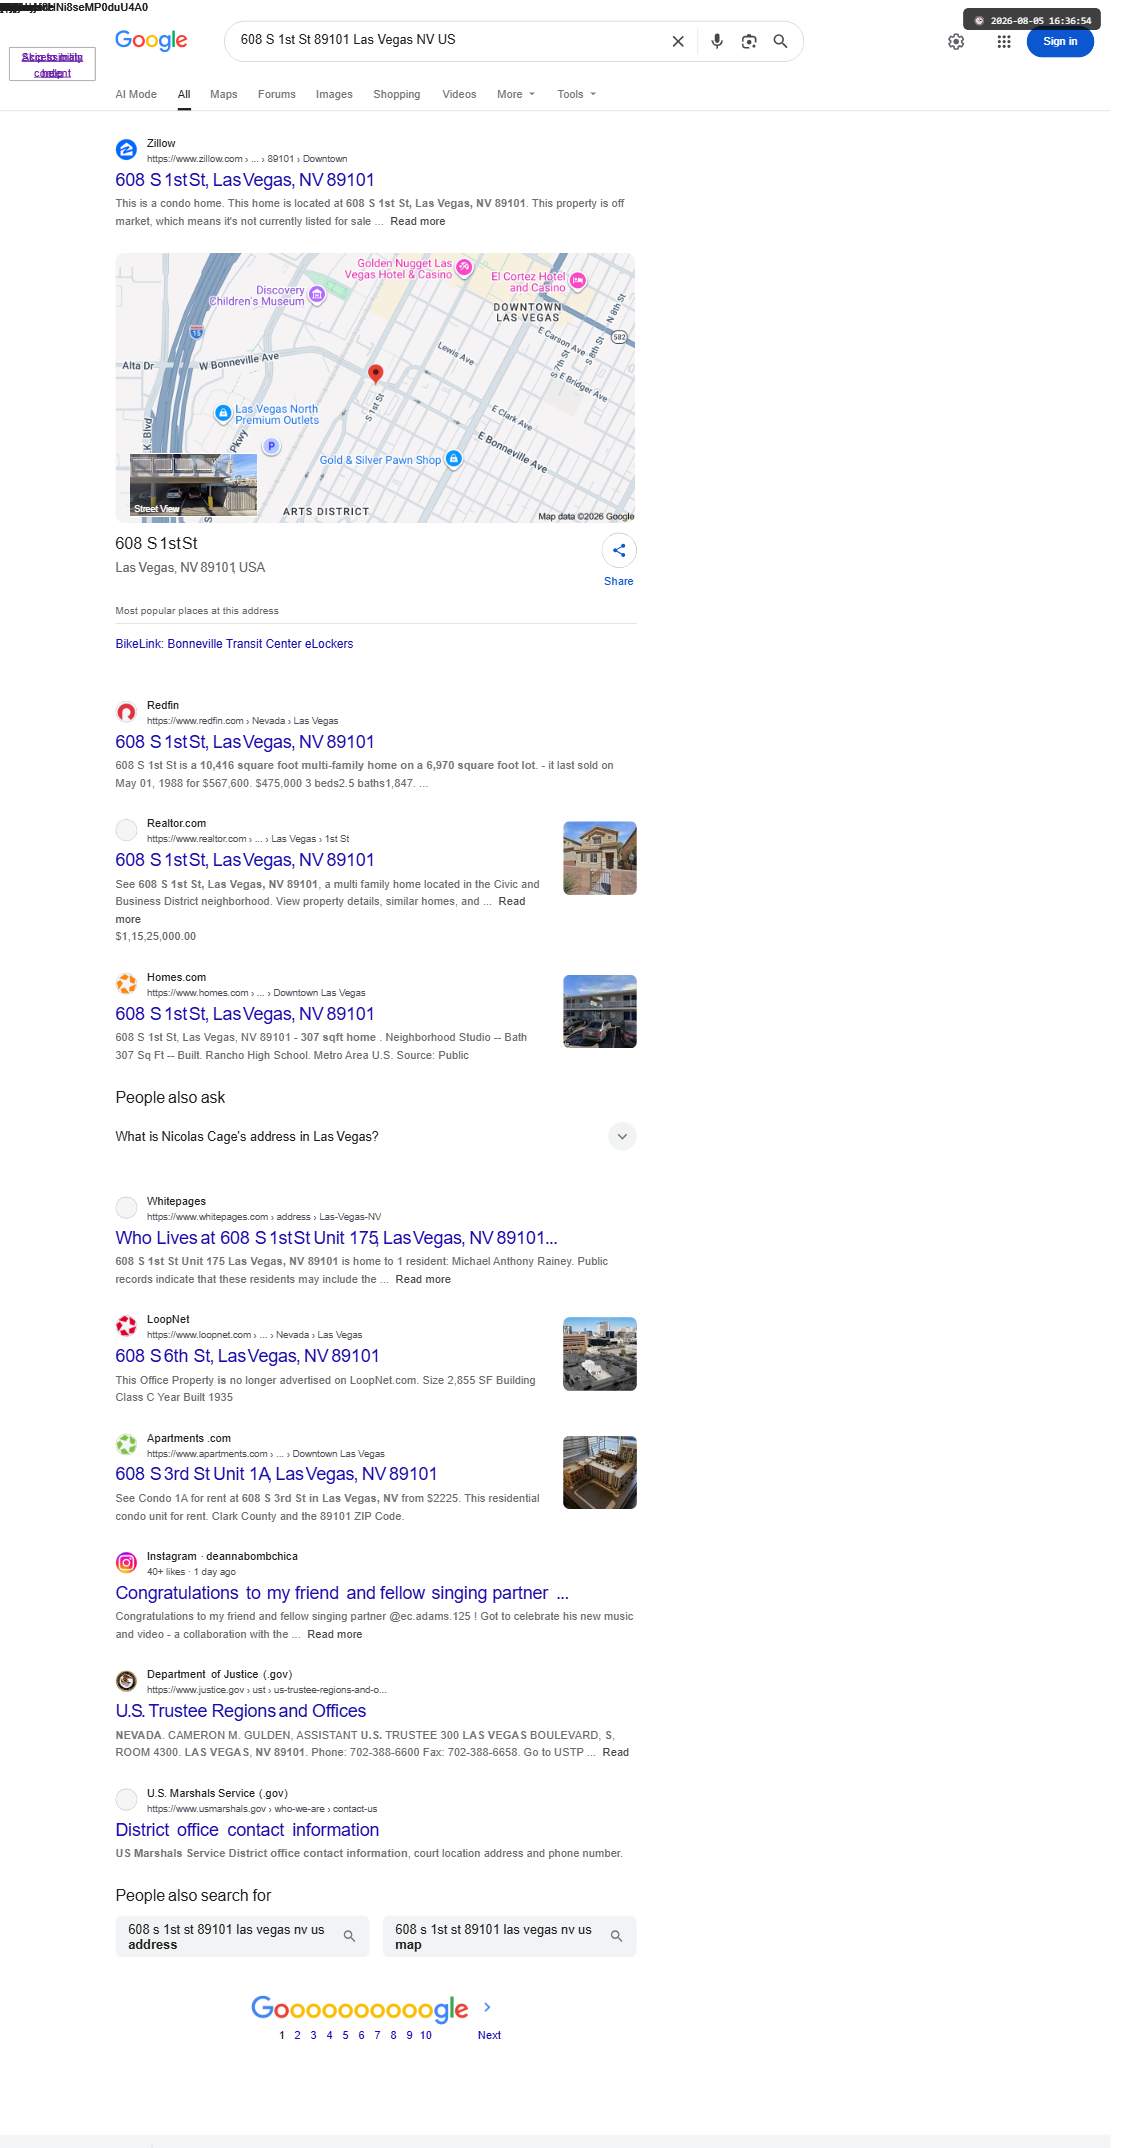Go to results page 2
Viewport: 1124px width, 2148px height.
[x=297, y=2035]
